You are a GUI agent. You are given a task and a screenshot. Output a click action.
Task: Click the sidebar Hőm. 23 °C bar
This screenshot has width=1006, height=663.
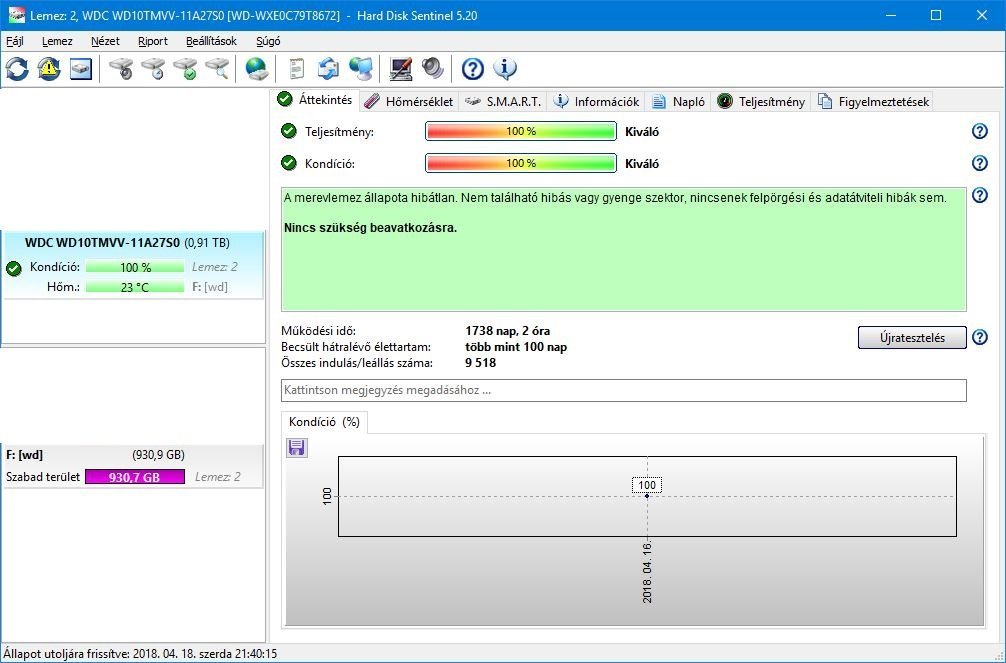tap(135, 287)
